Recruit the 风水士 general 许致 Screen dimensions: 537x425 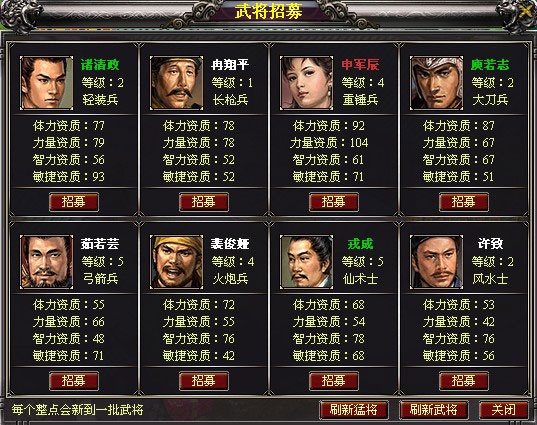point(464,381)
